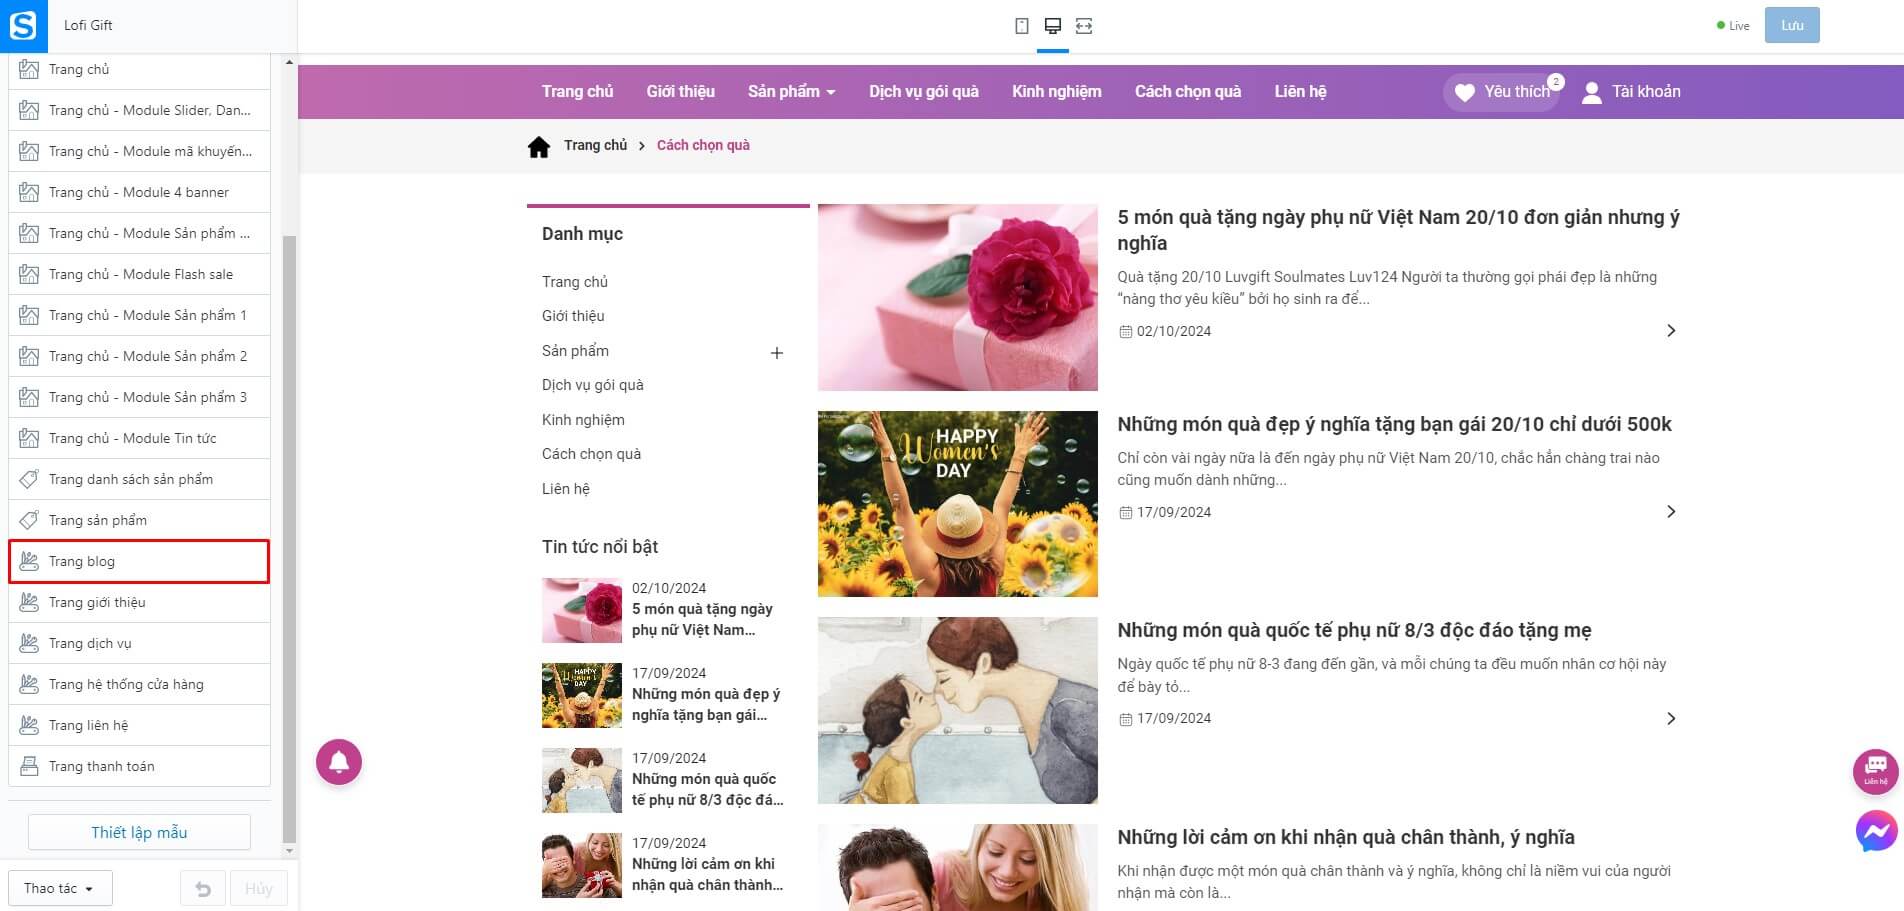Select Trang blog in the sidebar

click(x=139, y=561)
